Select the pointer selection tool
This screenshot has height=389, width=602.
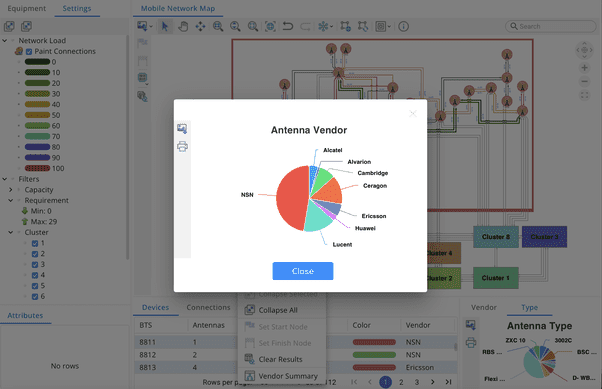[165, 26]
